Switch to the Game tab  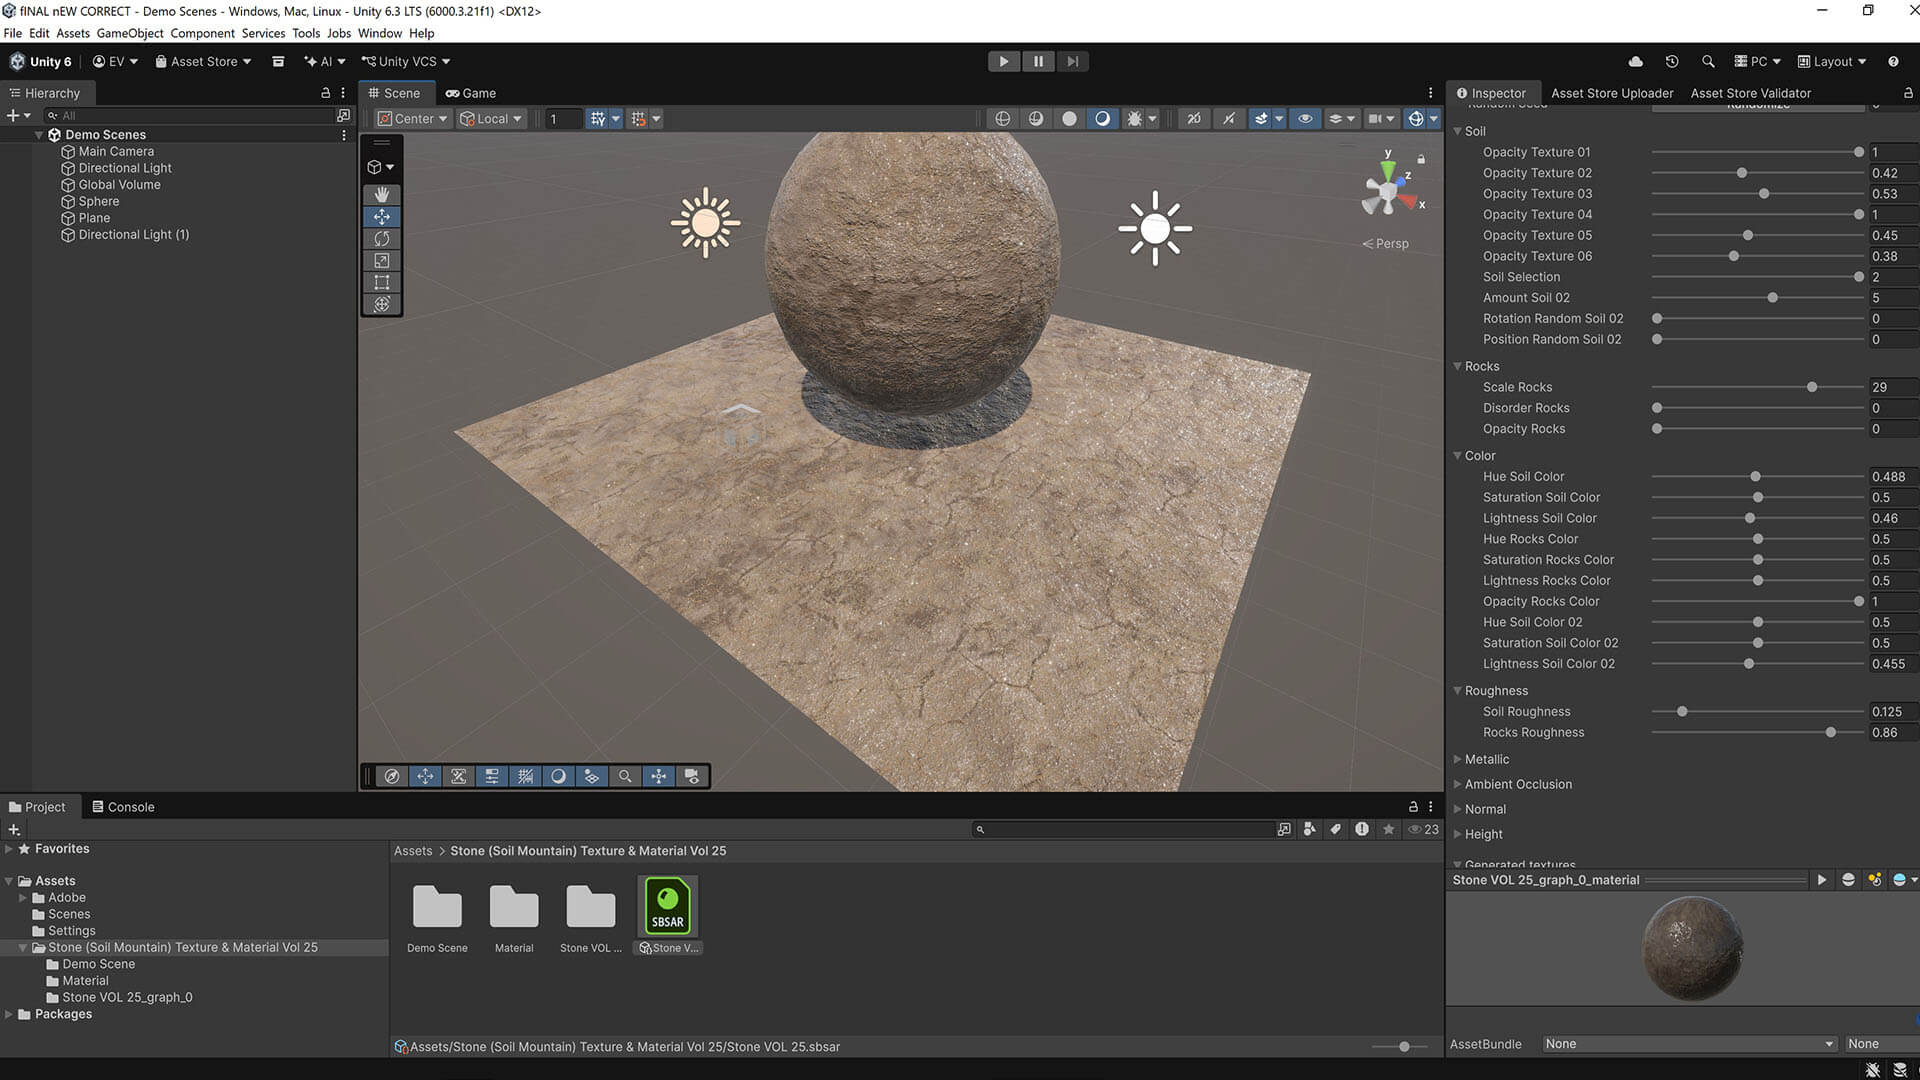tap(471, 93)
